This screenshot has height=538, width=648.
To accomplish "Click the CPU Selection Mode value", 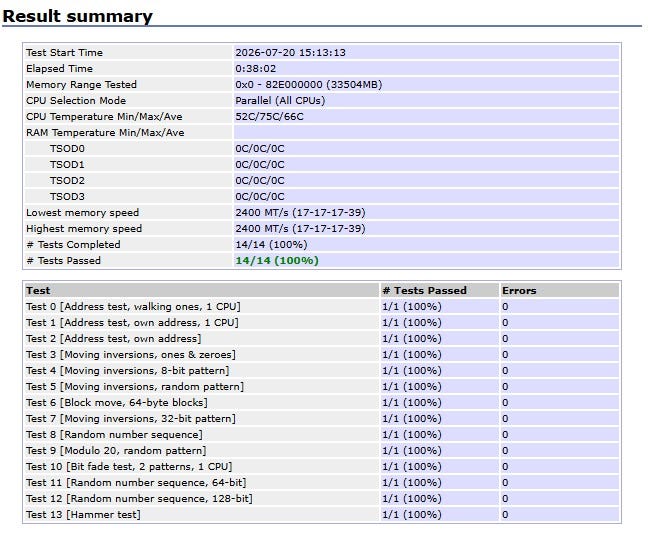I will [280, 100].
